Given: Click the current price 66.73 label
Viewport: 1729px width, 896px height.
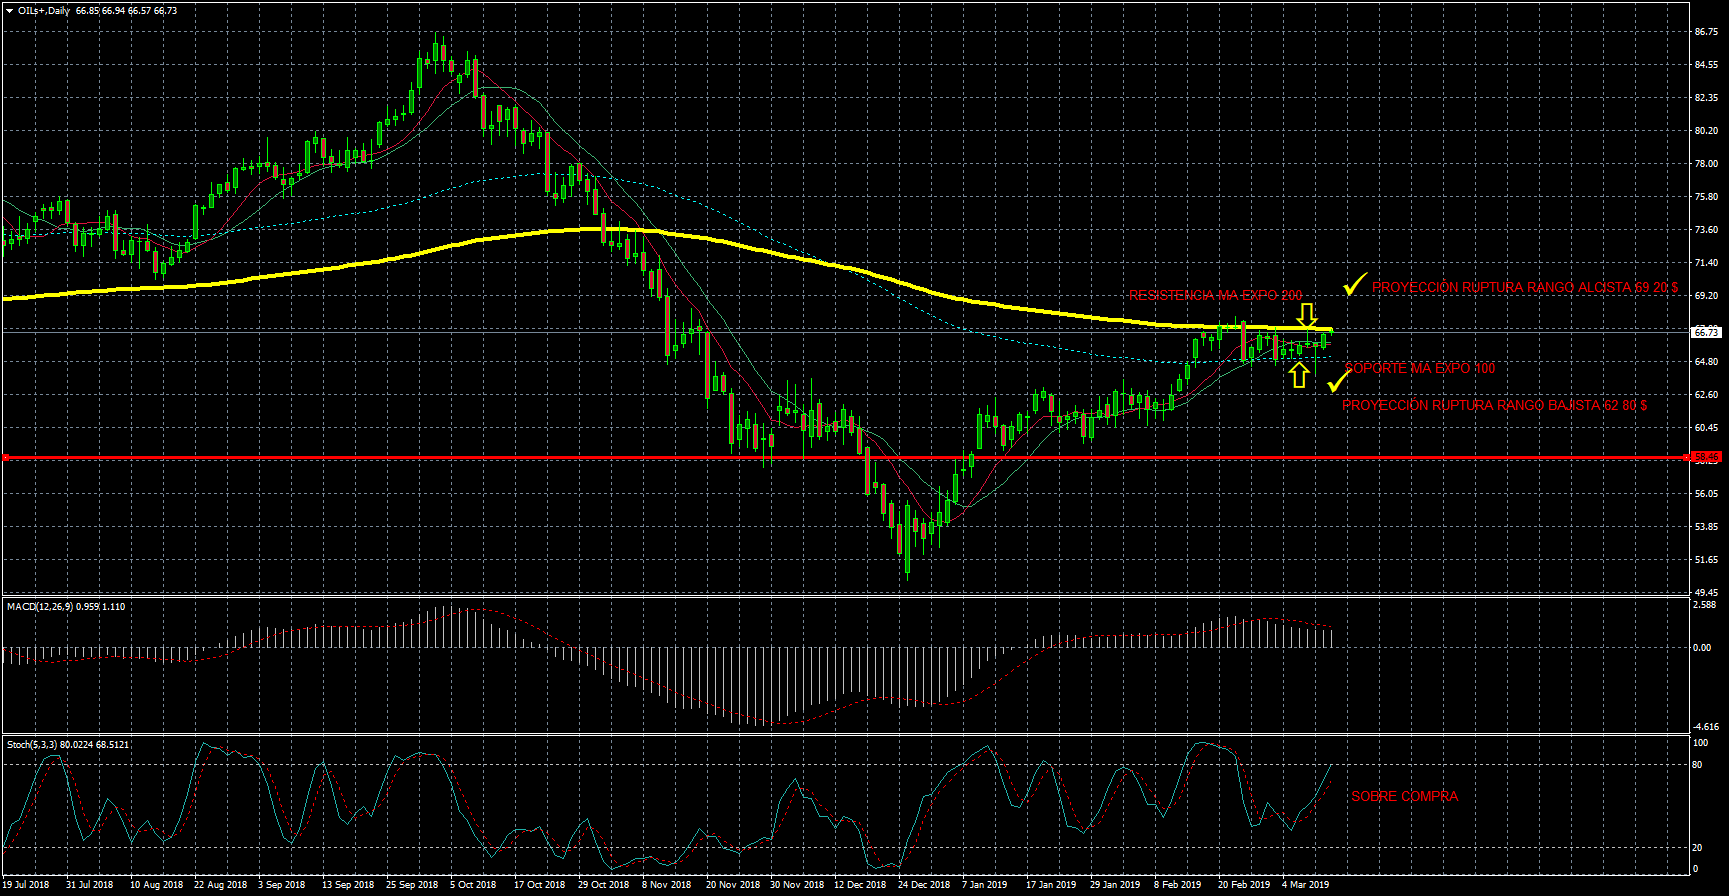Looking at the screenshot, I should click(x=1705, y=332).
